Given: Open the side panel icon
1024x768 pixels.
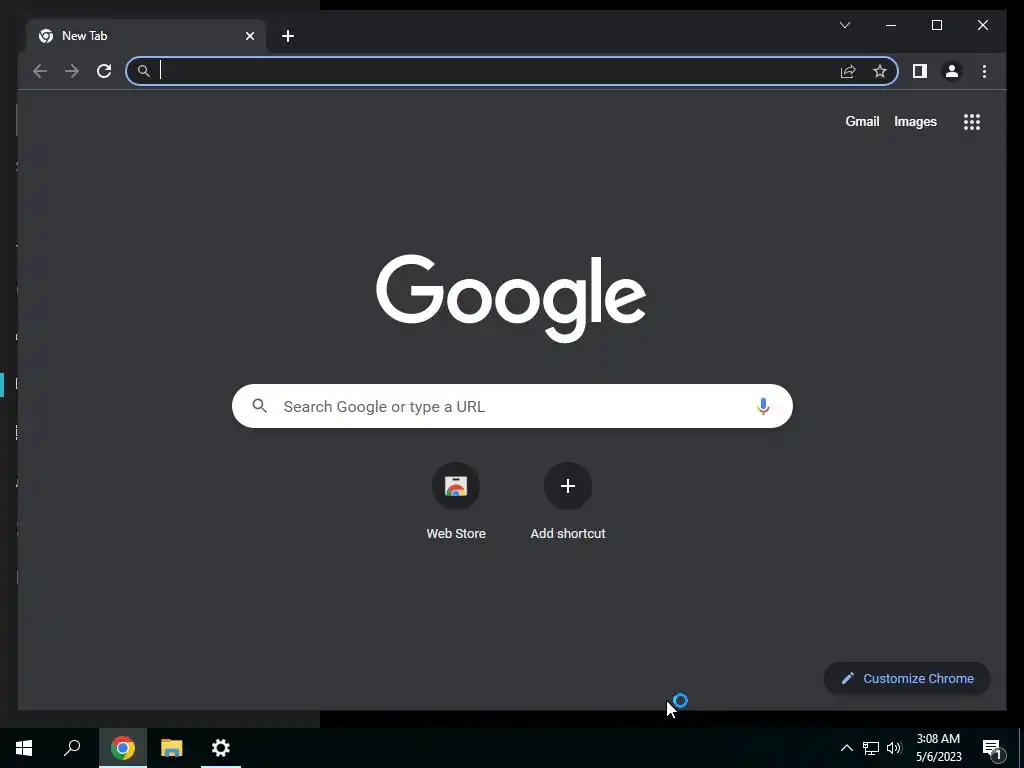Looking at the screenshot, I should 920,71.
